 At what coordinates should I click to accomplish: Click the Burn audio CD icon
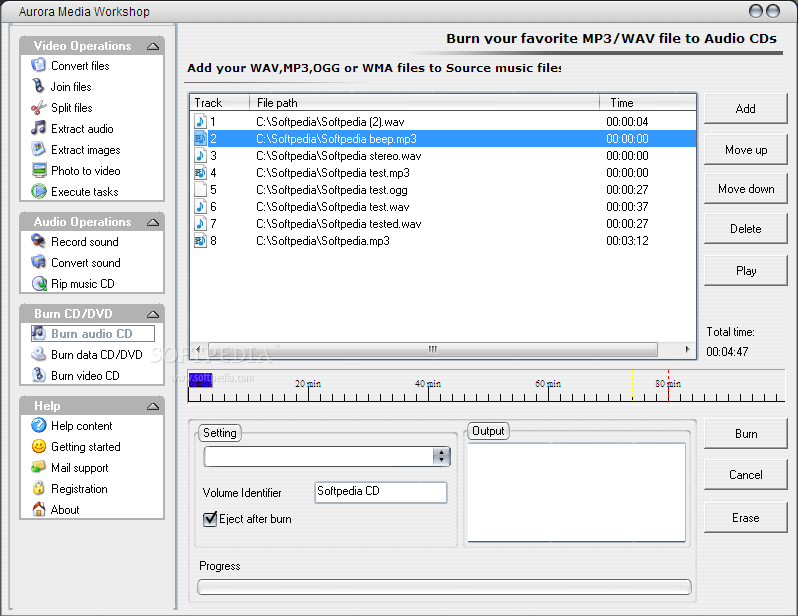pyautogui.click(x=39, y=333)
